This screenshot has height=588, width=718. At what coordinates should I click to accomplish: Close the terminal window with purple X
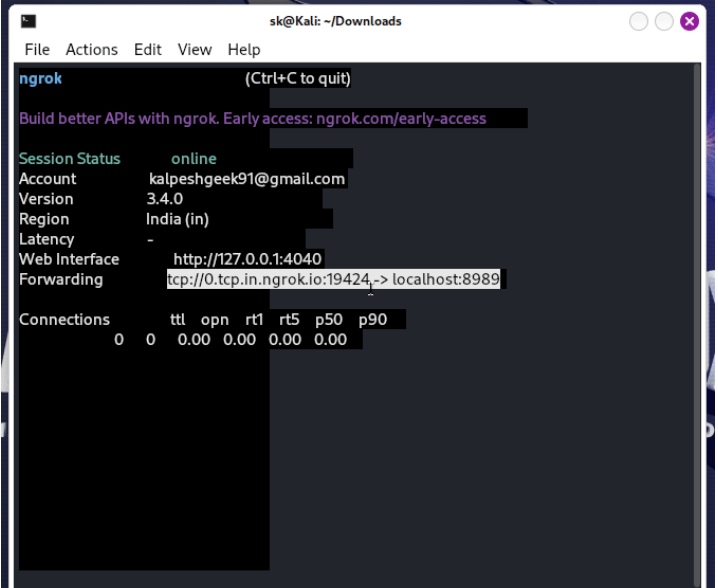click(x=689, y=21)
